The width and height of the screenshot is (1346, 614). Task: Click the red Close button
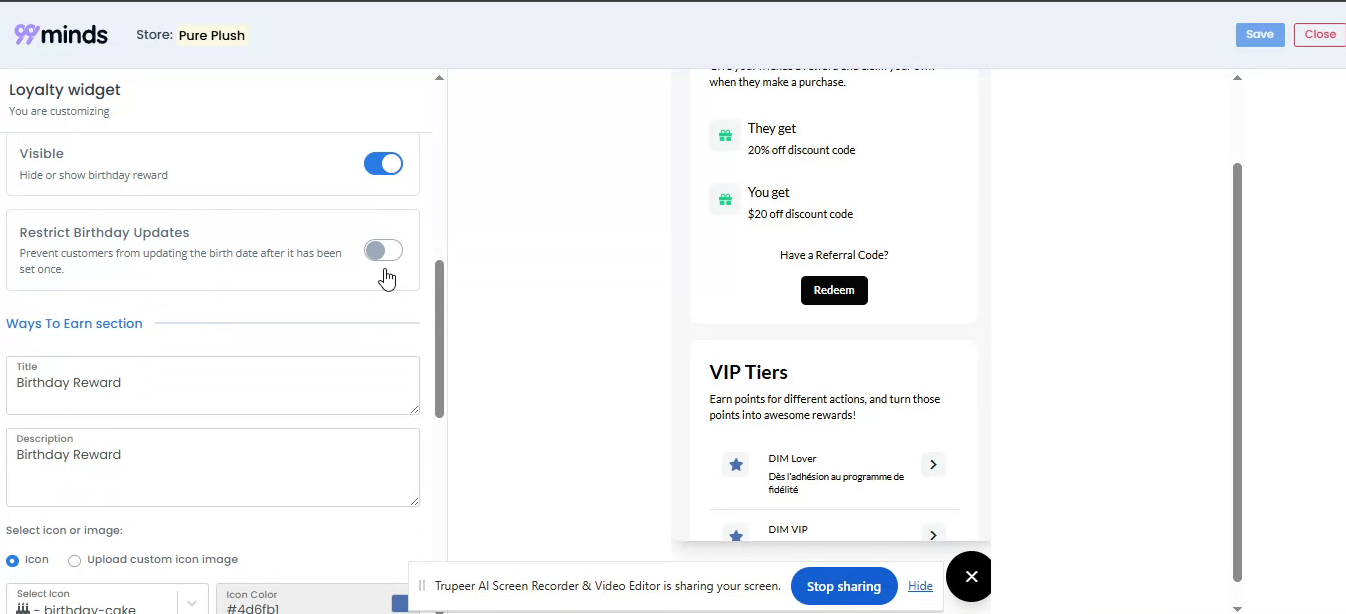1320,34
